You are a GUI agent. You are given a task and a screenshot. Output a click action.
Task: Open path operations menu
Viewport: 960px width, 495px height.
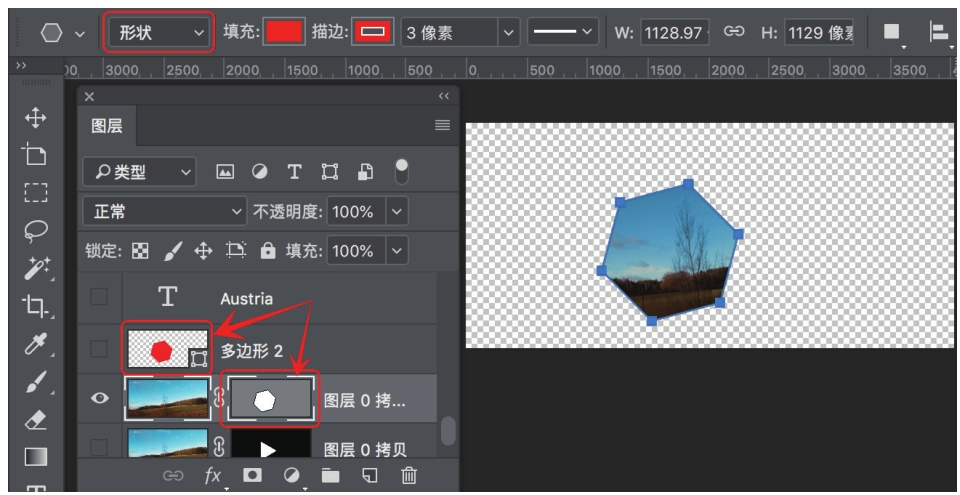point(893,33)
